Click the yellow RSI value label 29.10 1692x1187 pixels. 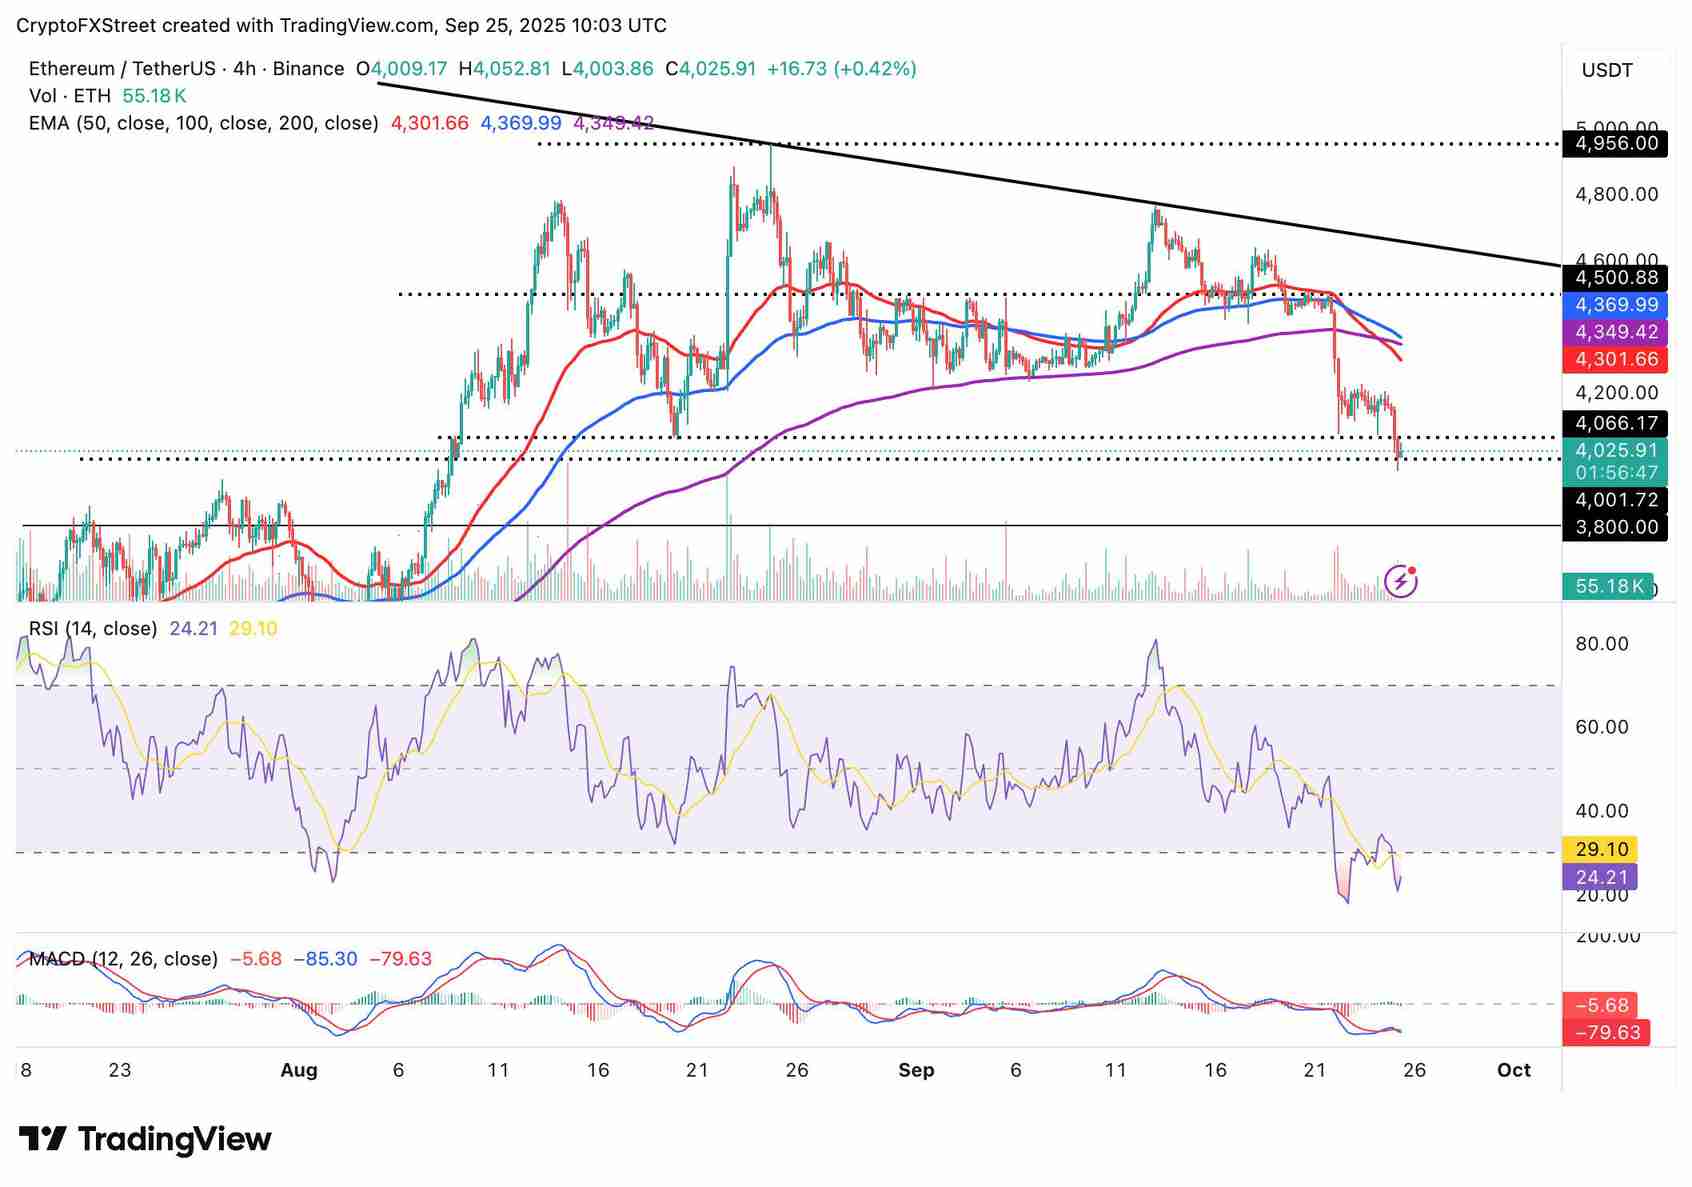1601,849
